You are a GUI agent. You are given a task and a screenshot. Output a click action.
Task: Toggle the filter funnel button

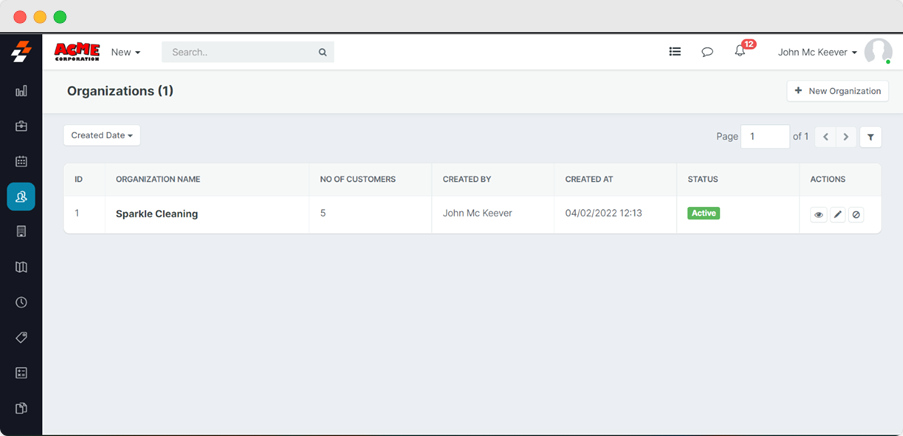pyautogui.click(x=870, y=137)
